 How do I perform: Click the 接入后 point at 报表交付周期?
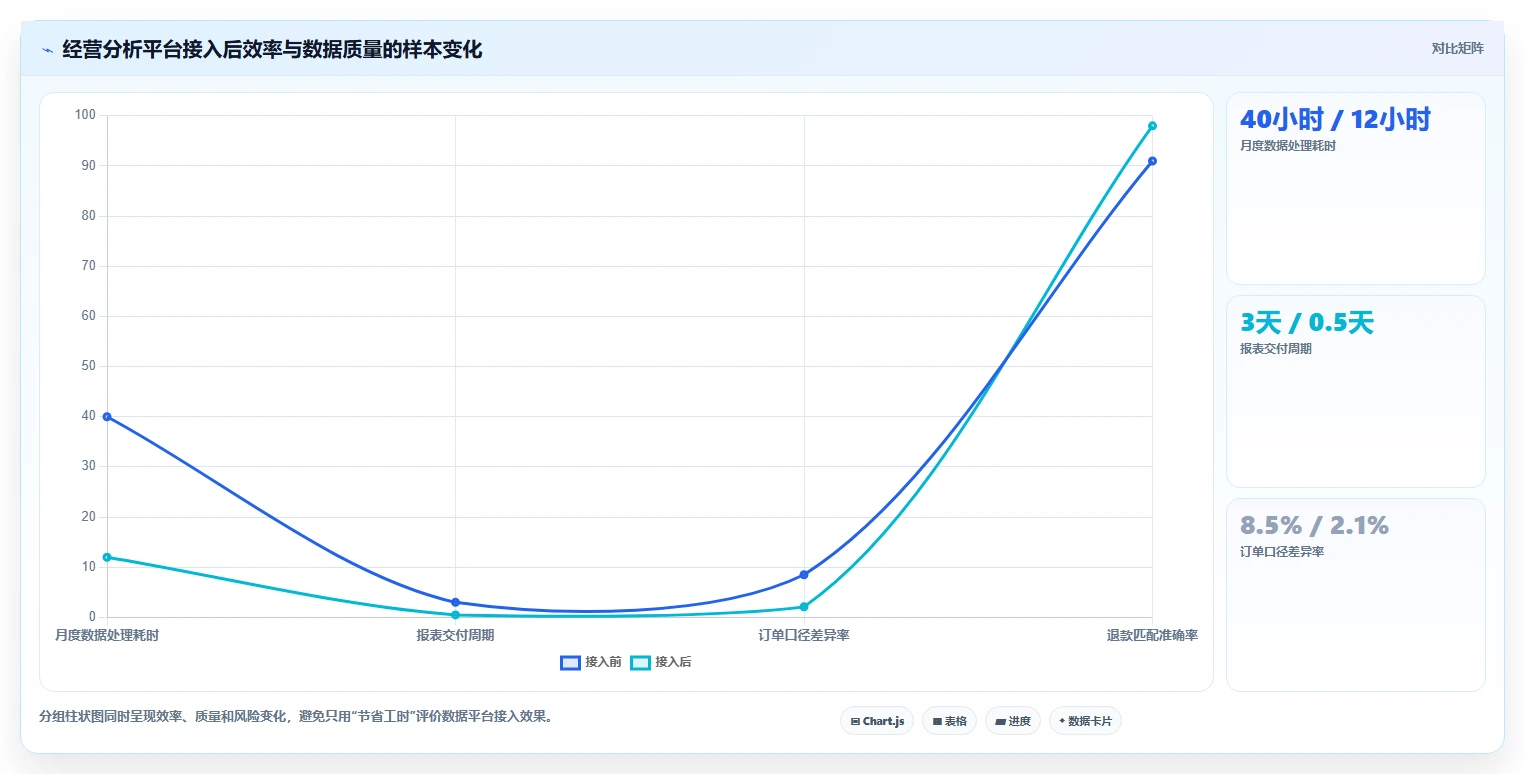[x=455, y=615]
